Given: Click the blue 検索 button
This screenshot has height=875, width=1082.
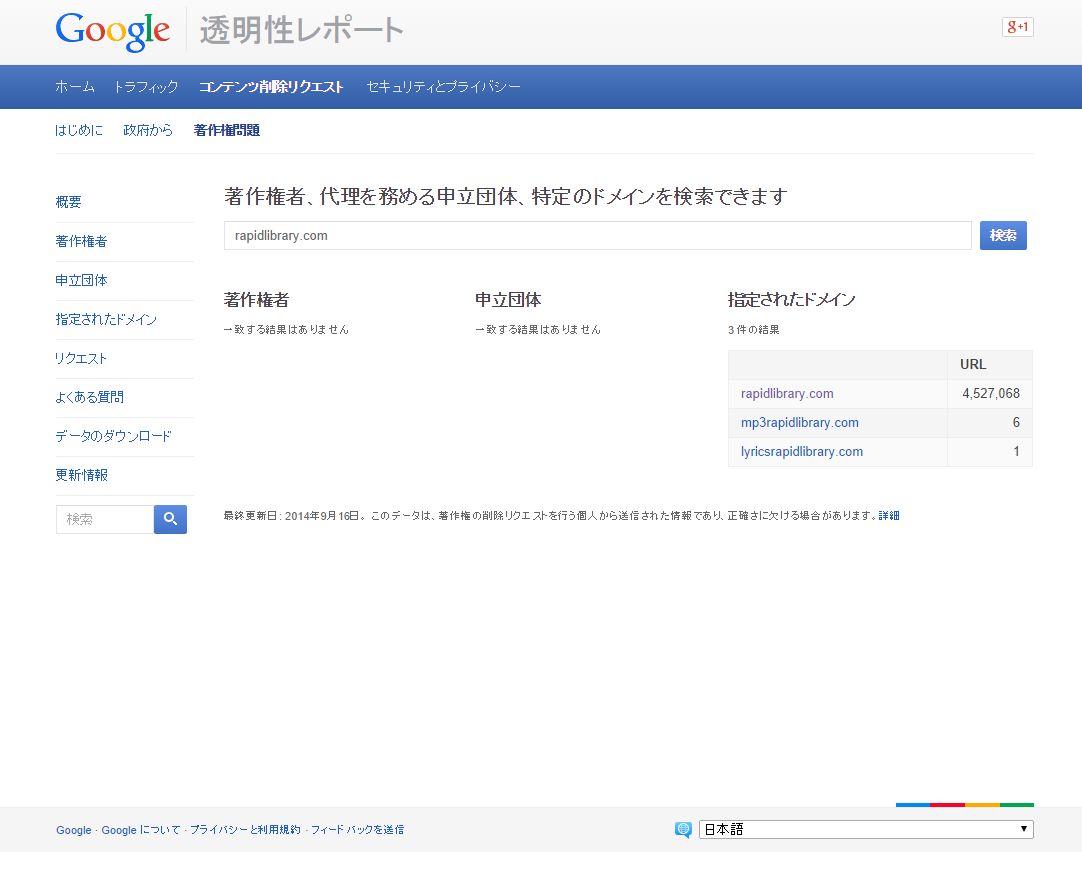Looking at the screenshot, I should coord(1003,235).
